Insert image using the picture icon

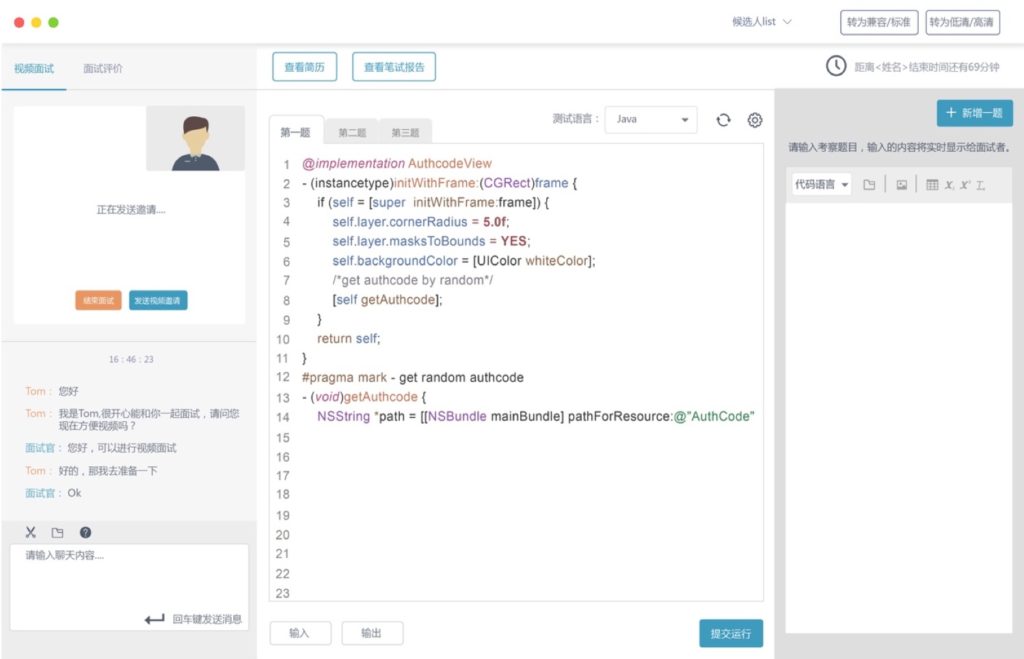(901, 185)
